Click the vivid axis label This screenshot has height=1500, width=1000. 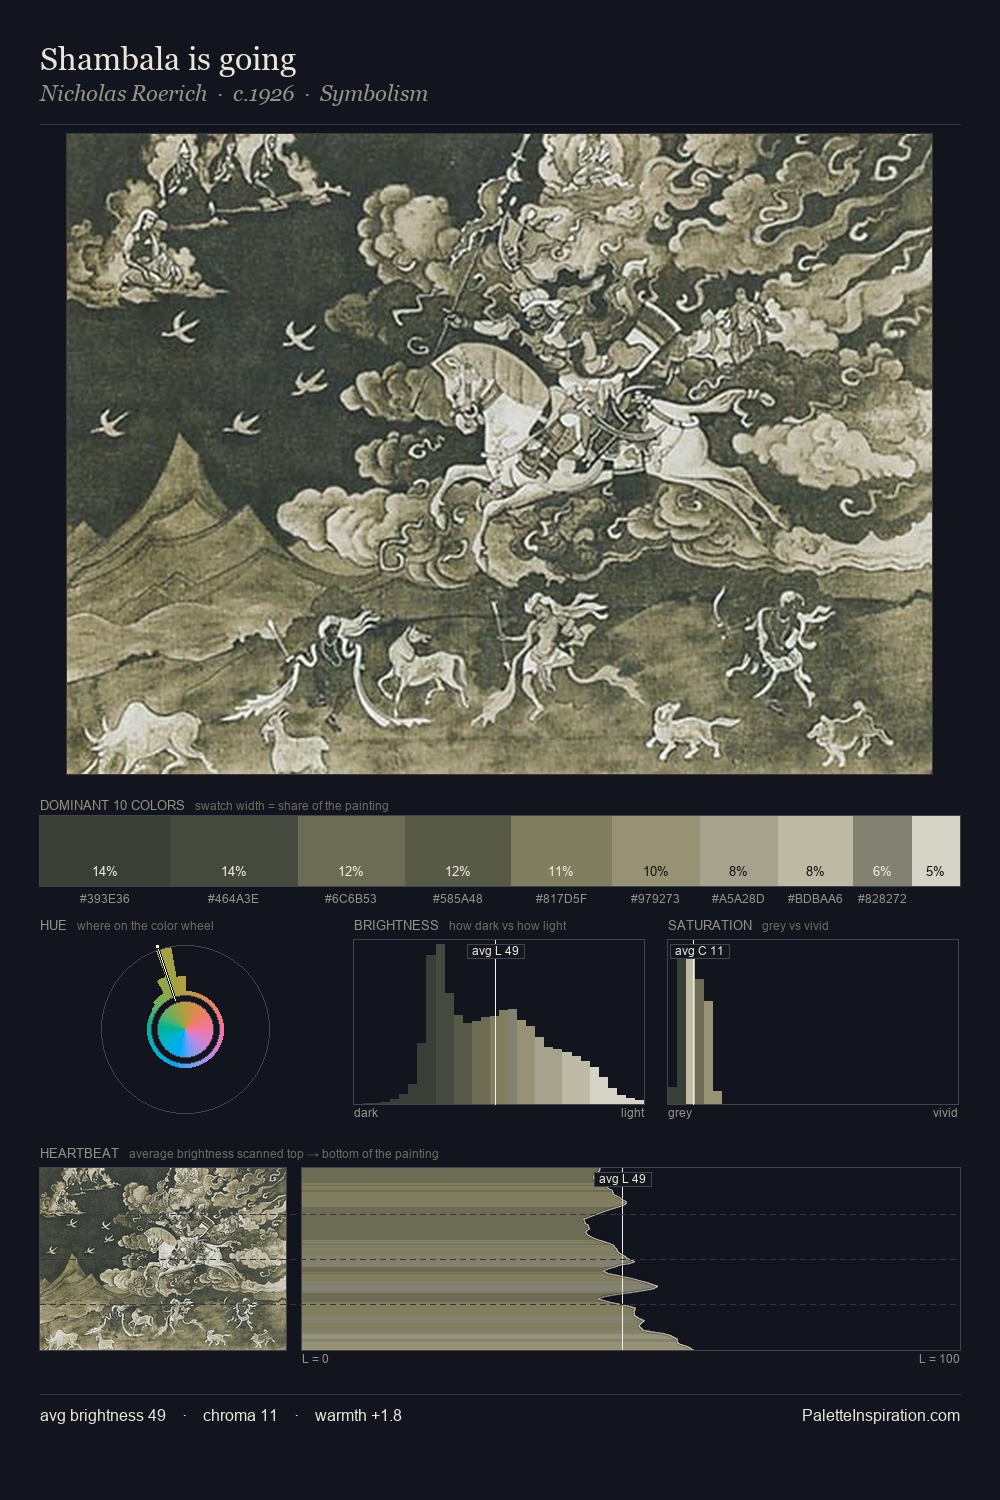pos(945,1113)
